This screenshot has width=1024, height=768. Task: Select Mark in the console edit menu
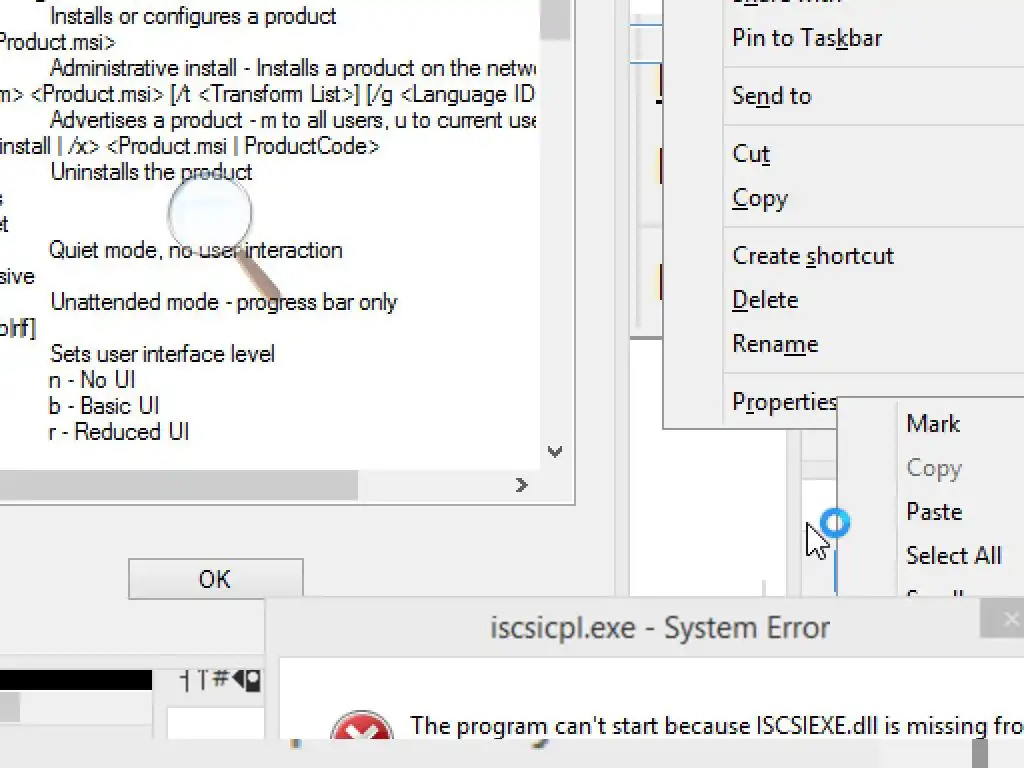click(933, 424)
